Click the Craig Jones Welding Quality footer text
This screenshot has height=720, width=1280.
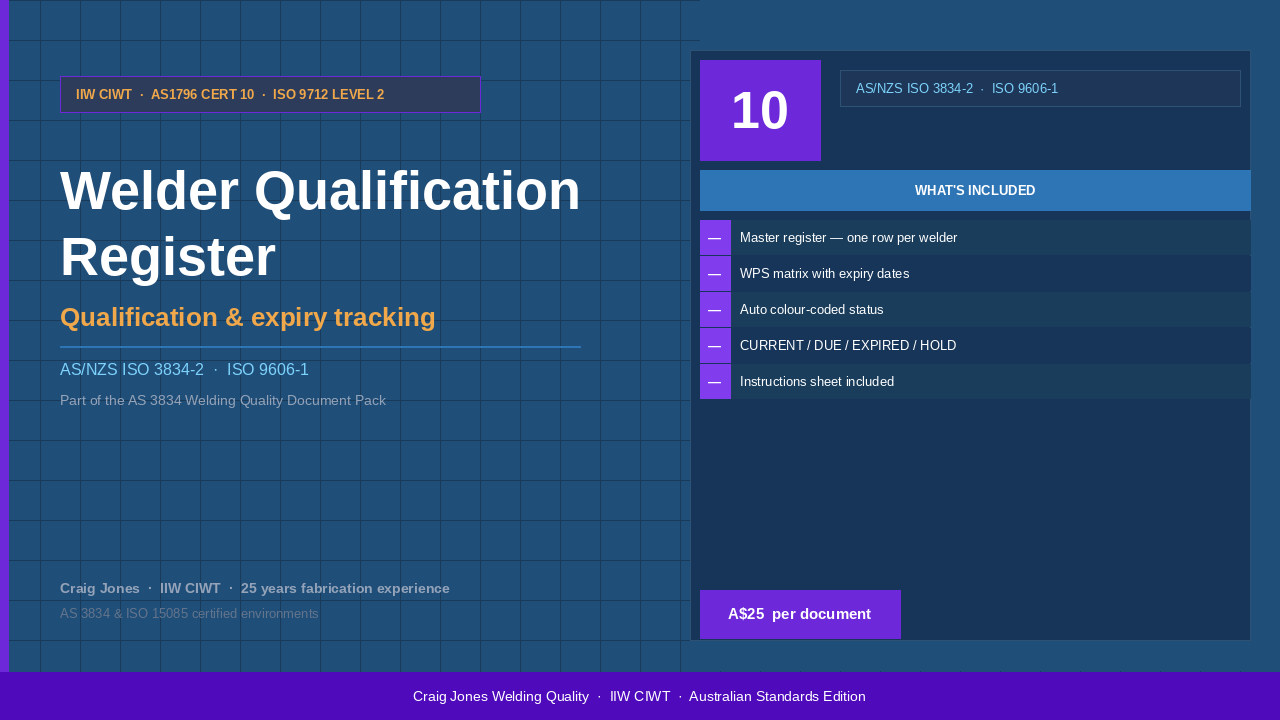(x=639, y=696)
